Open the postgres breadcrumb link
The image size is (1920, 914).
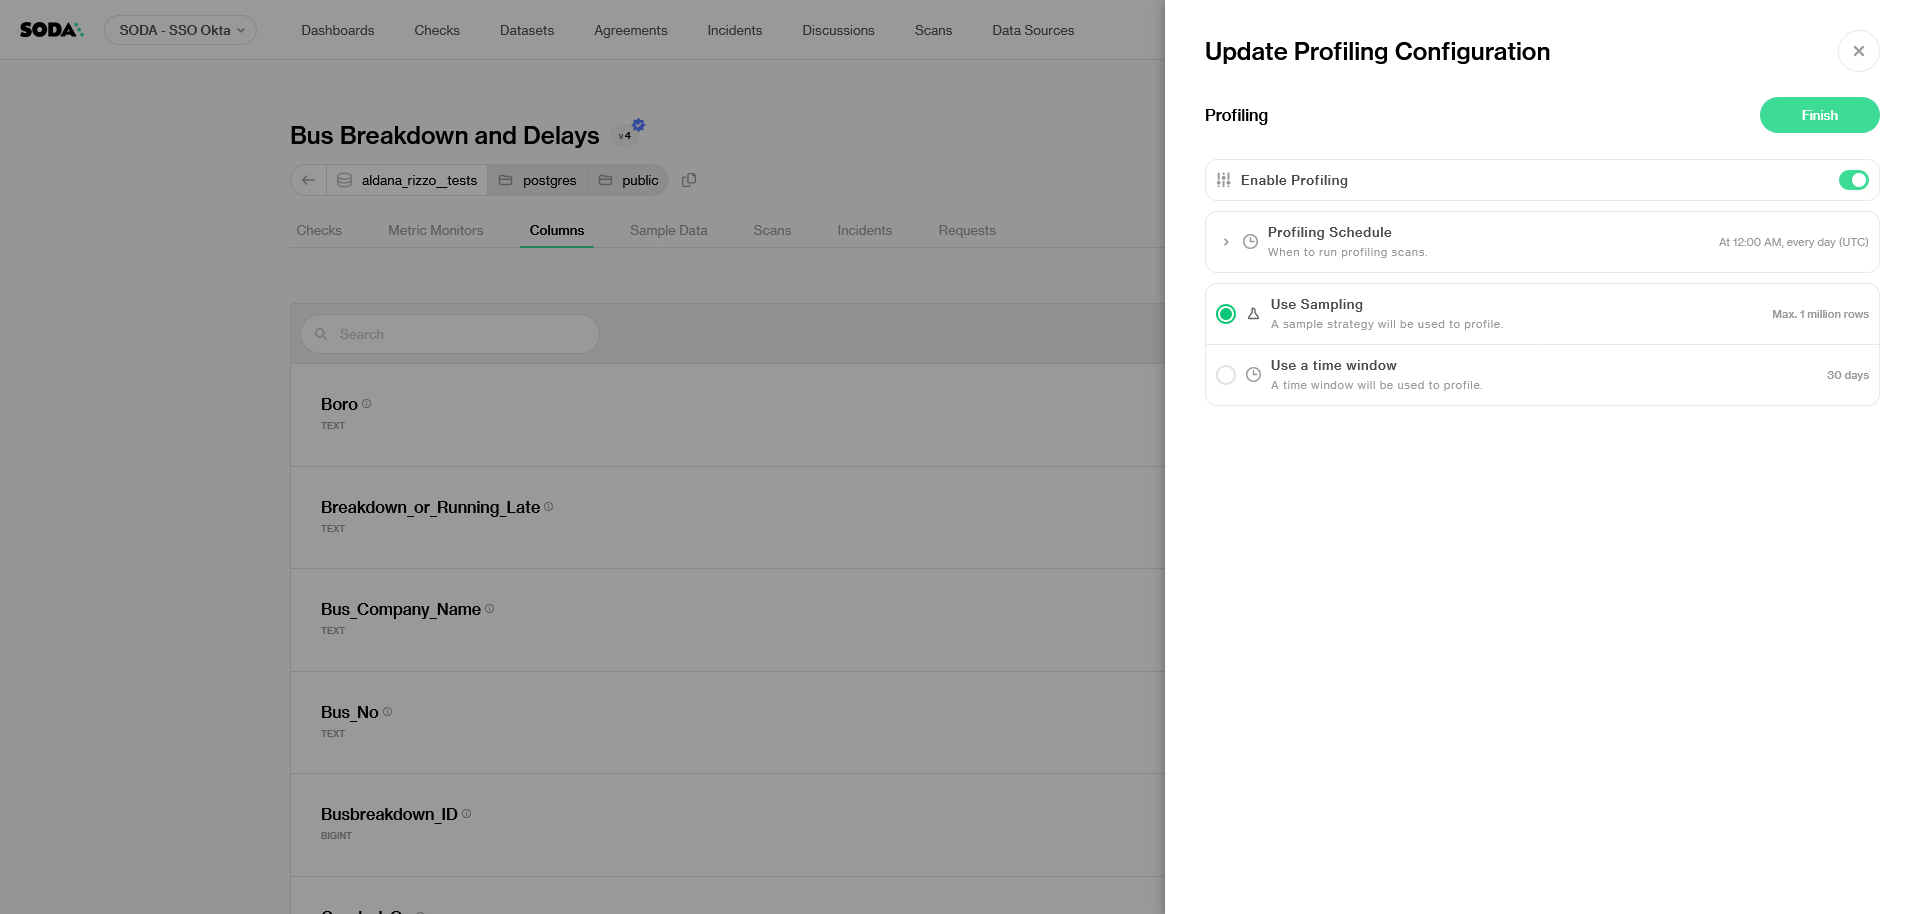click(x=538, y=180)
